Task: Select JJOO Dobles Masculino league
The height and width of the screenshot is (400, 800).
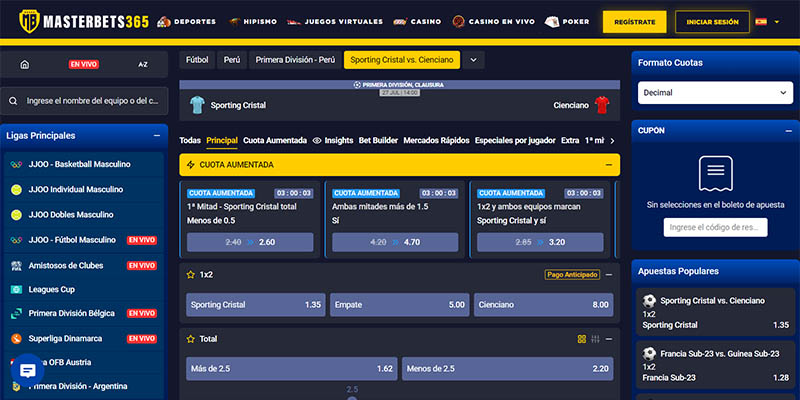Action: tap(84, 215)
